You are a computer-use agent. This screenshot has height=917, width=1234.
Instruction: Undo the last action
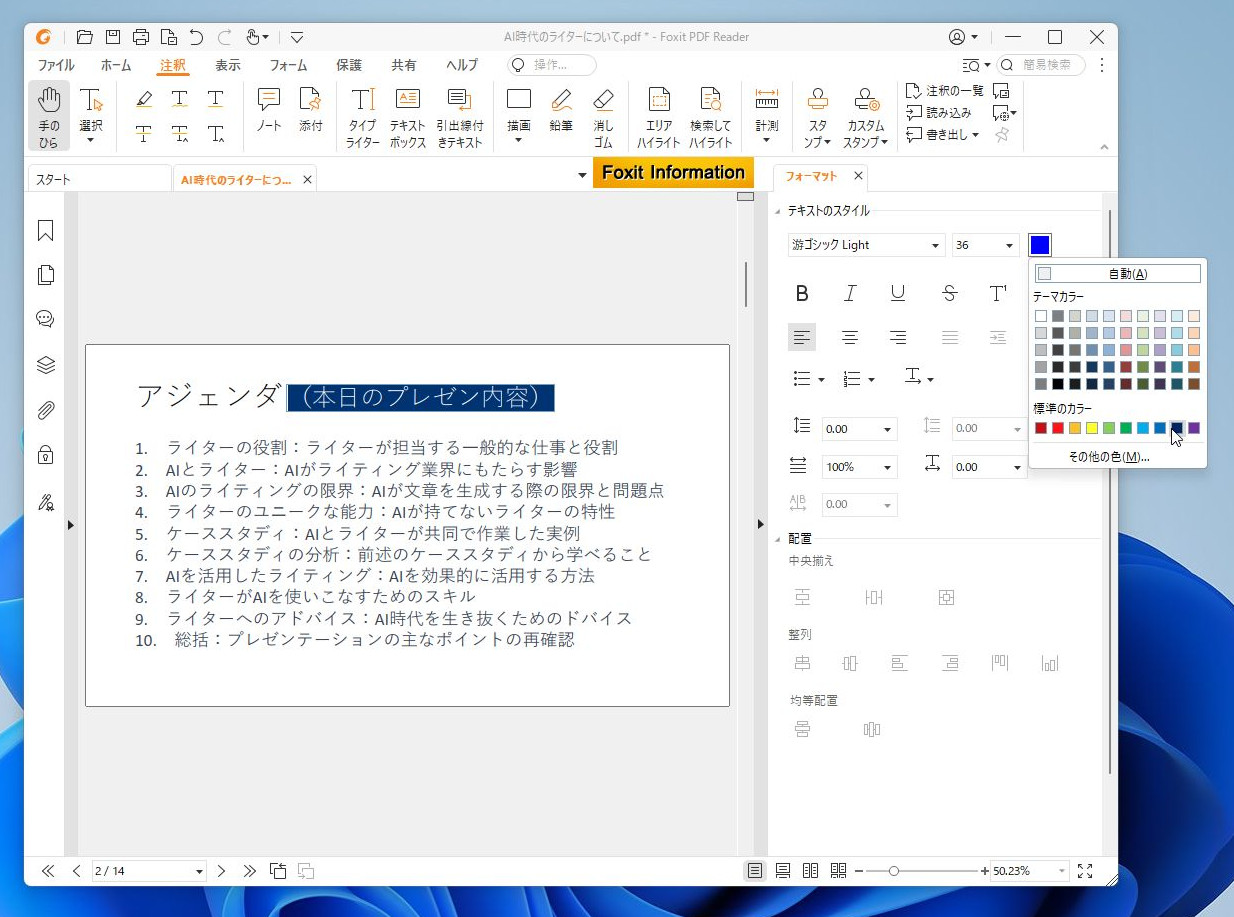point(196,37)
